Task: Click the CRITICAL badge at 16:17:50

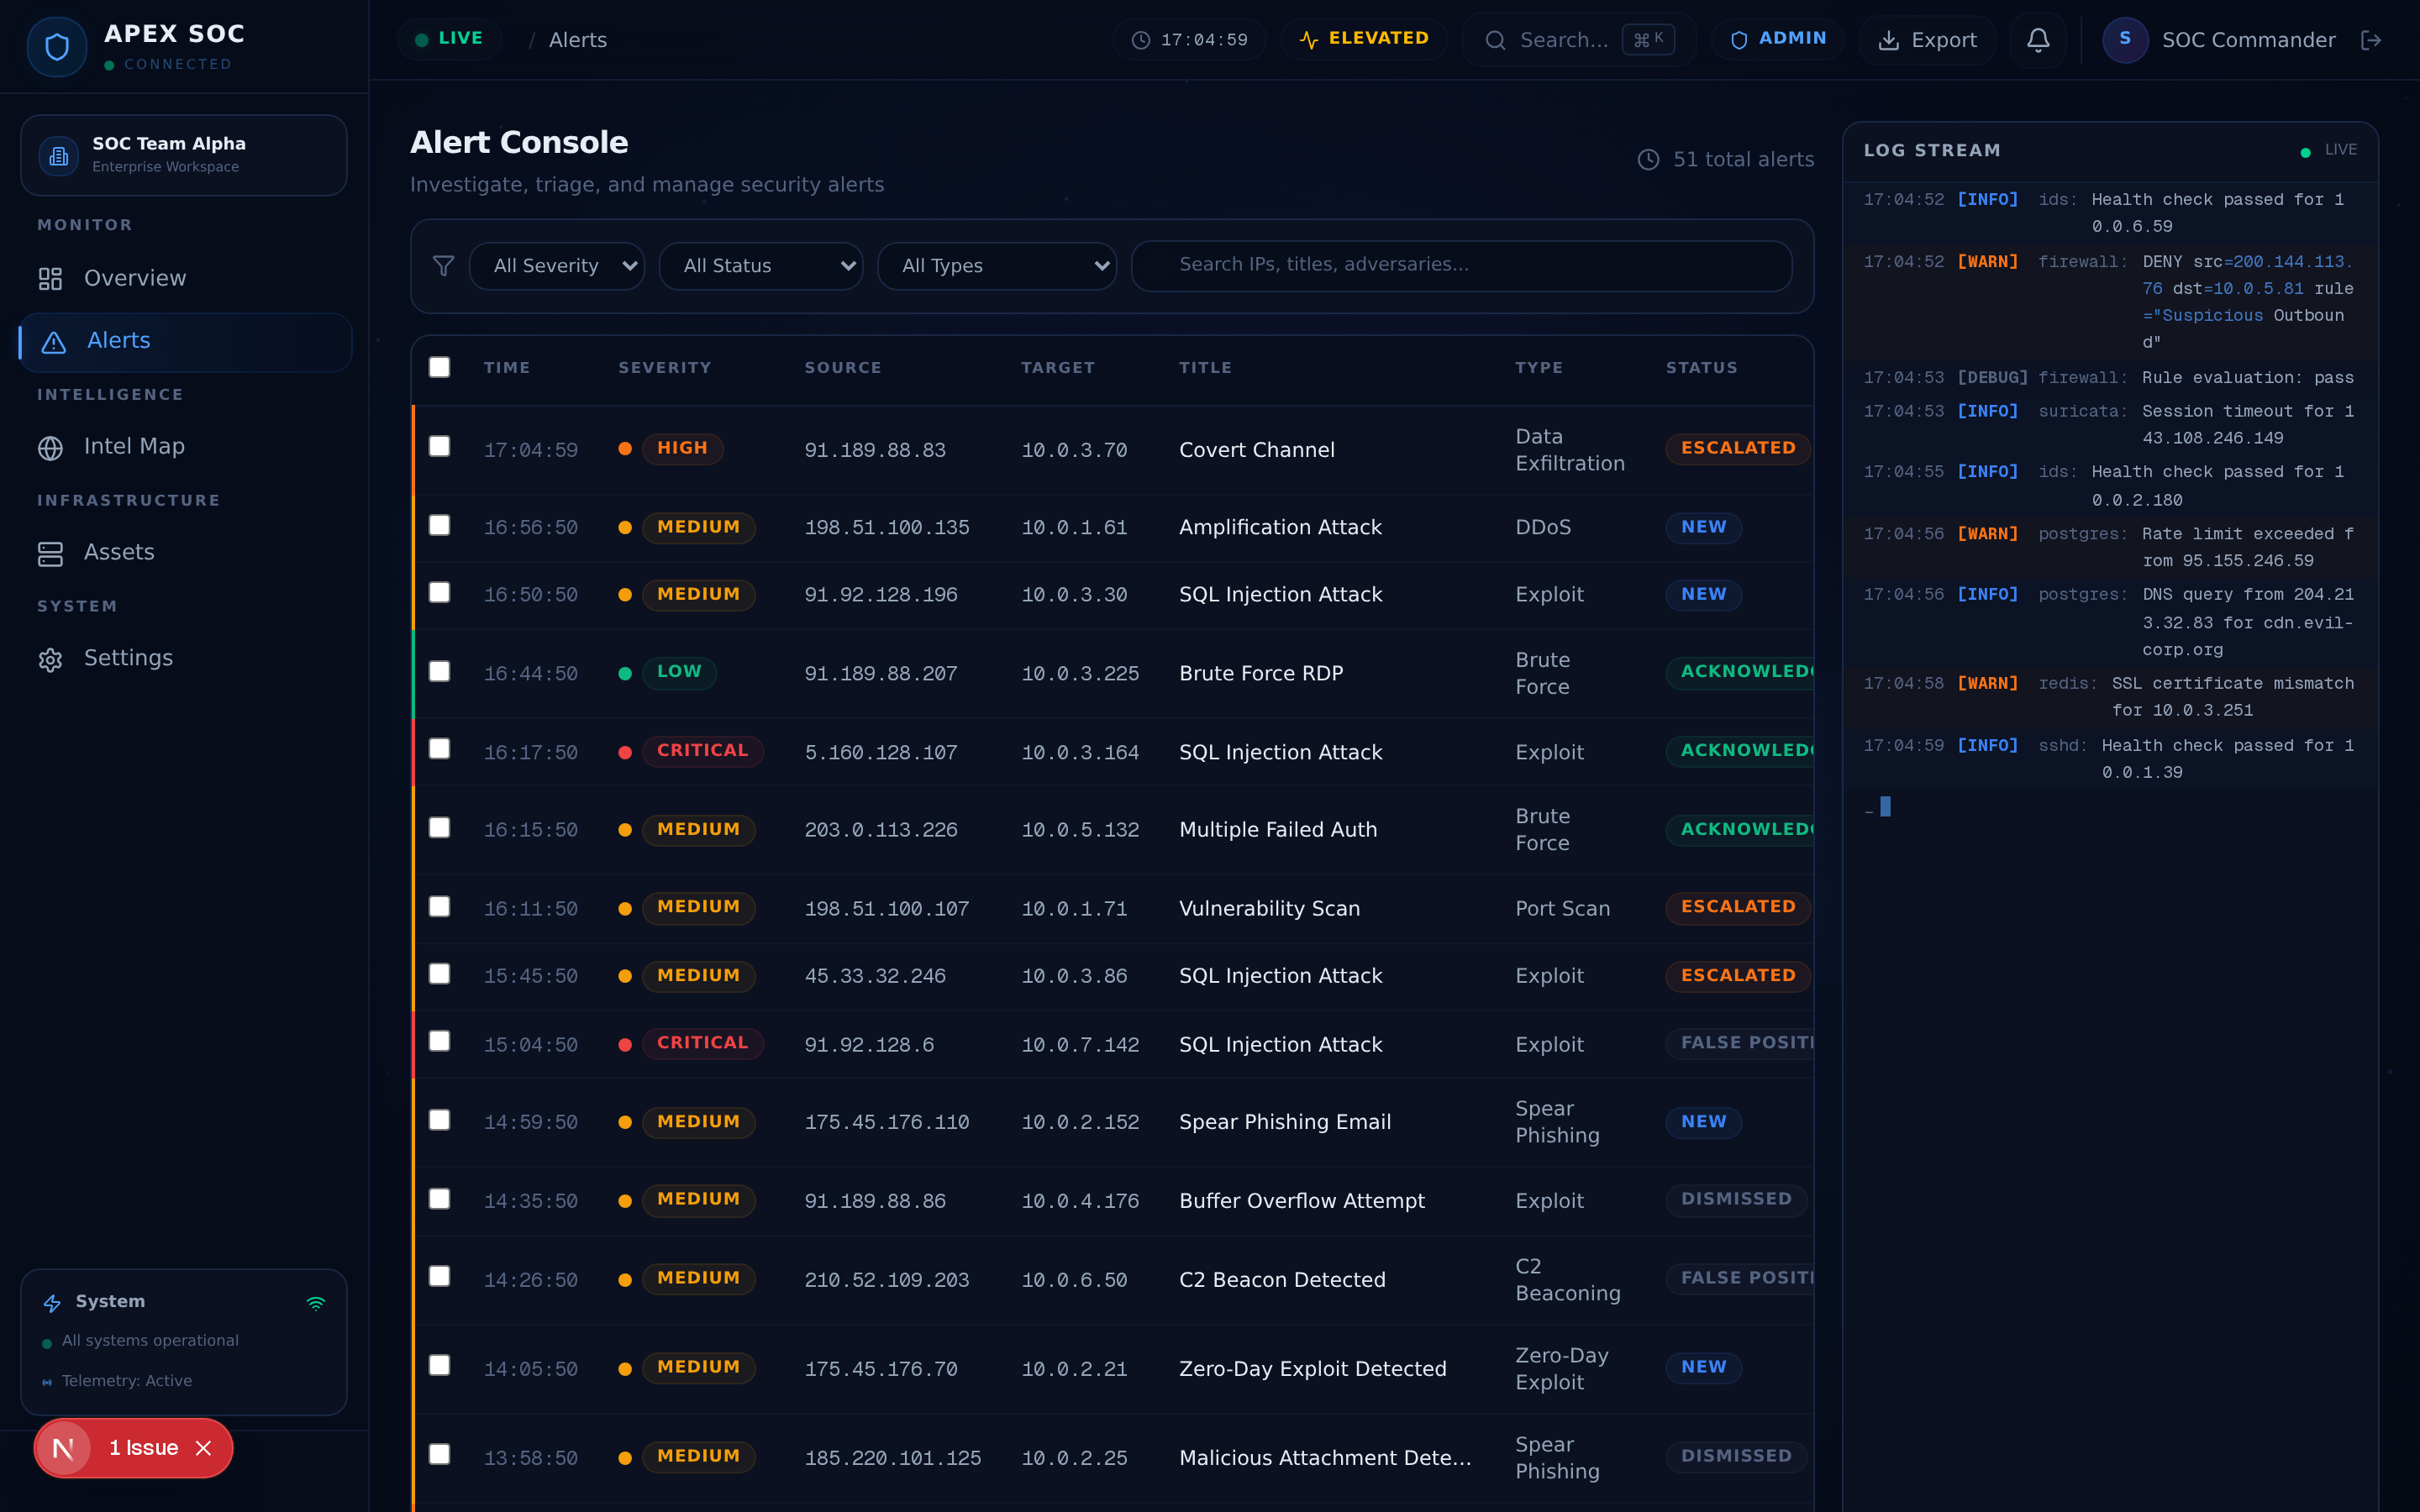Action: point(702,751)
